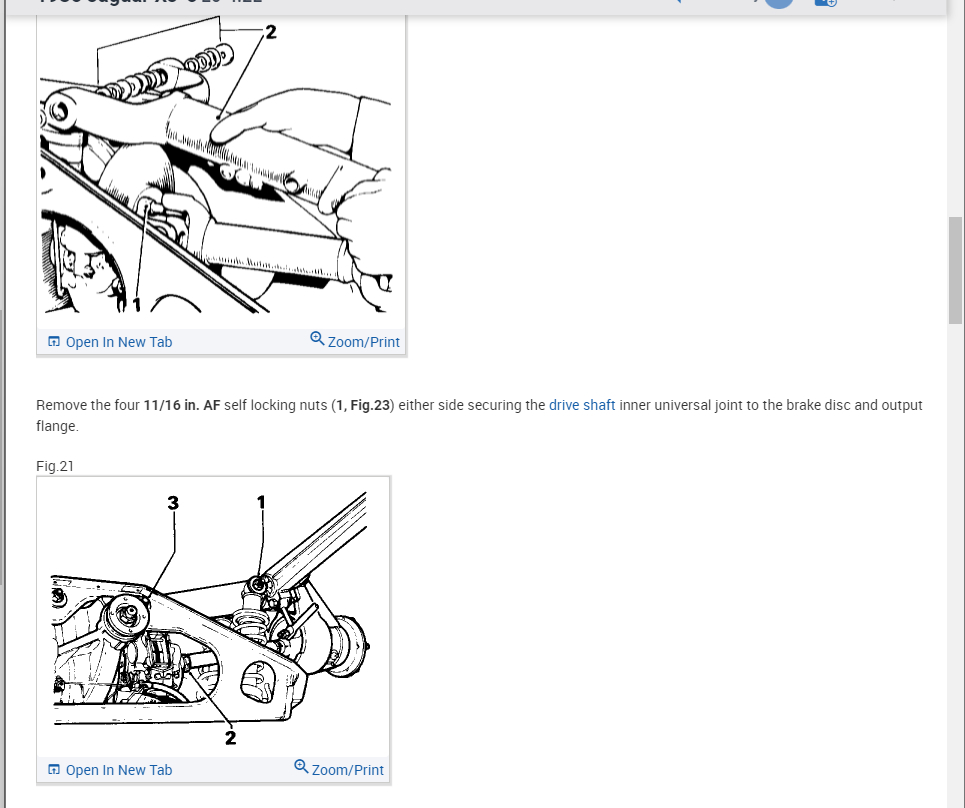
Task: Follow the 'drive shaft' hyperlink
Action: [x=582, y=405]
